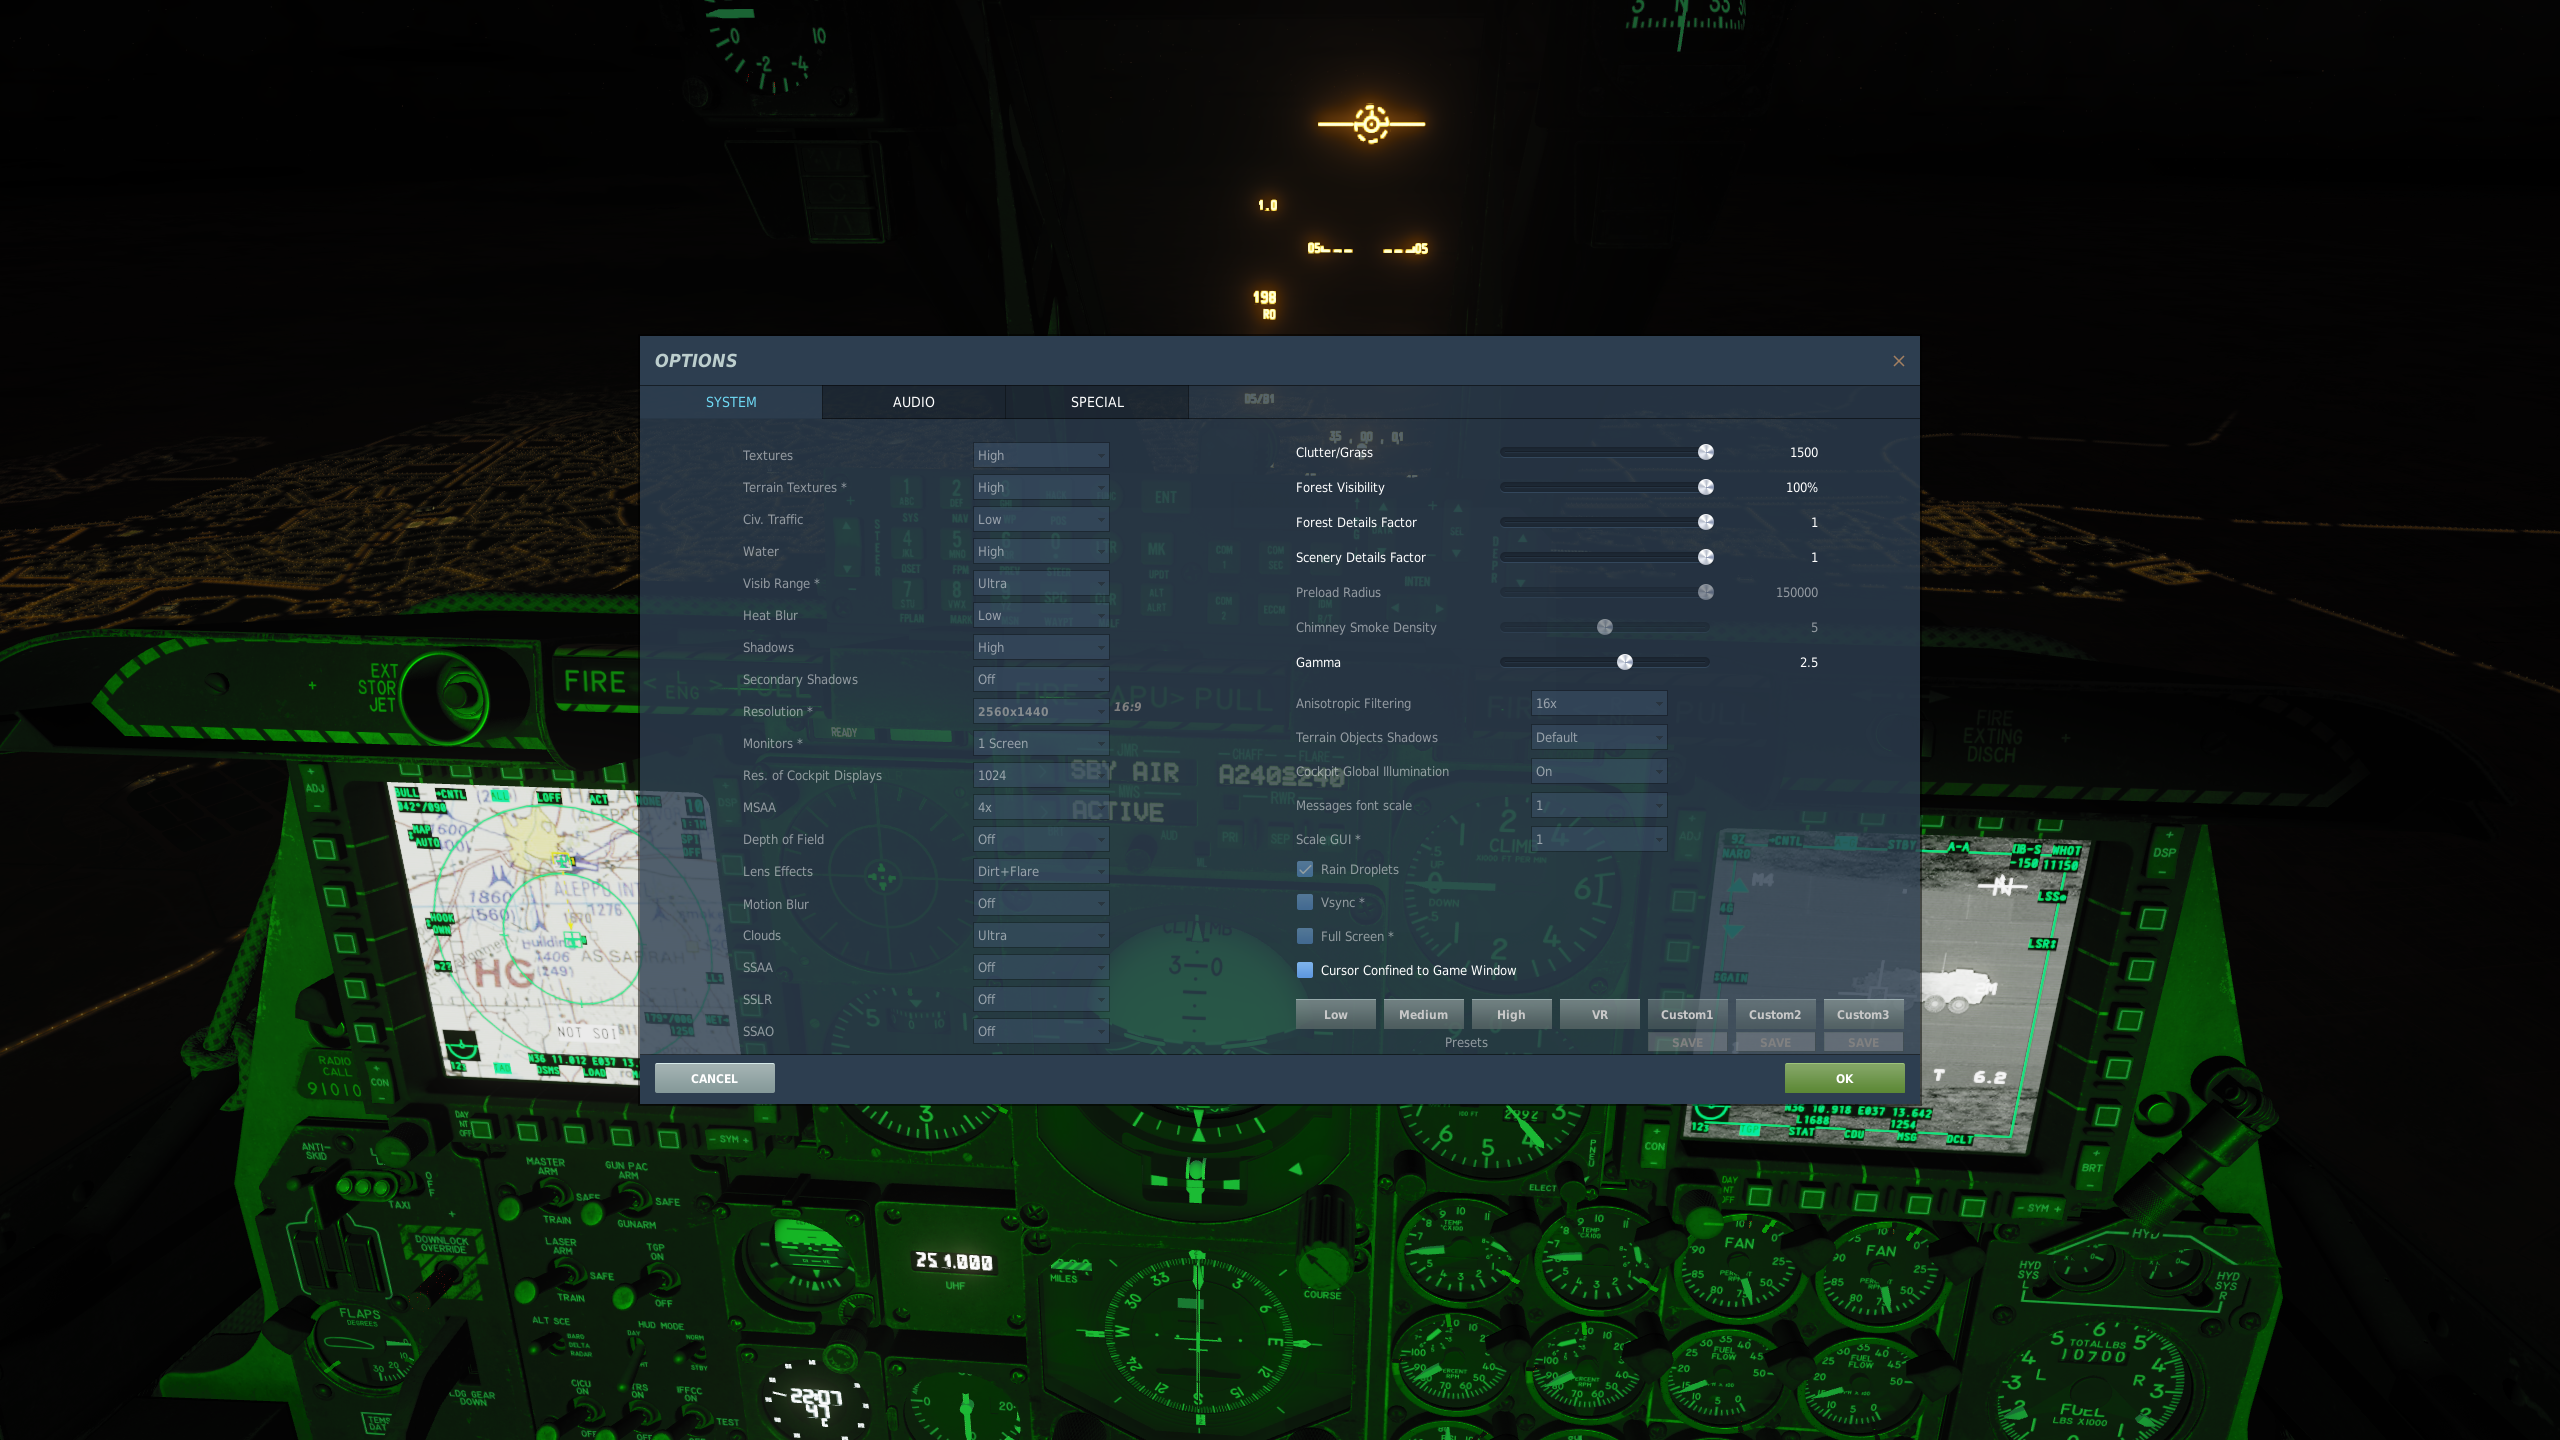Apply the Medium preset
This screenshot has width=2560, height=1440.
point(1424,1014)
